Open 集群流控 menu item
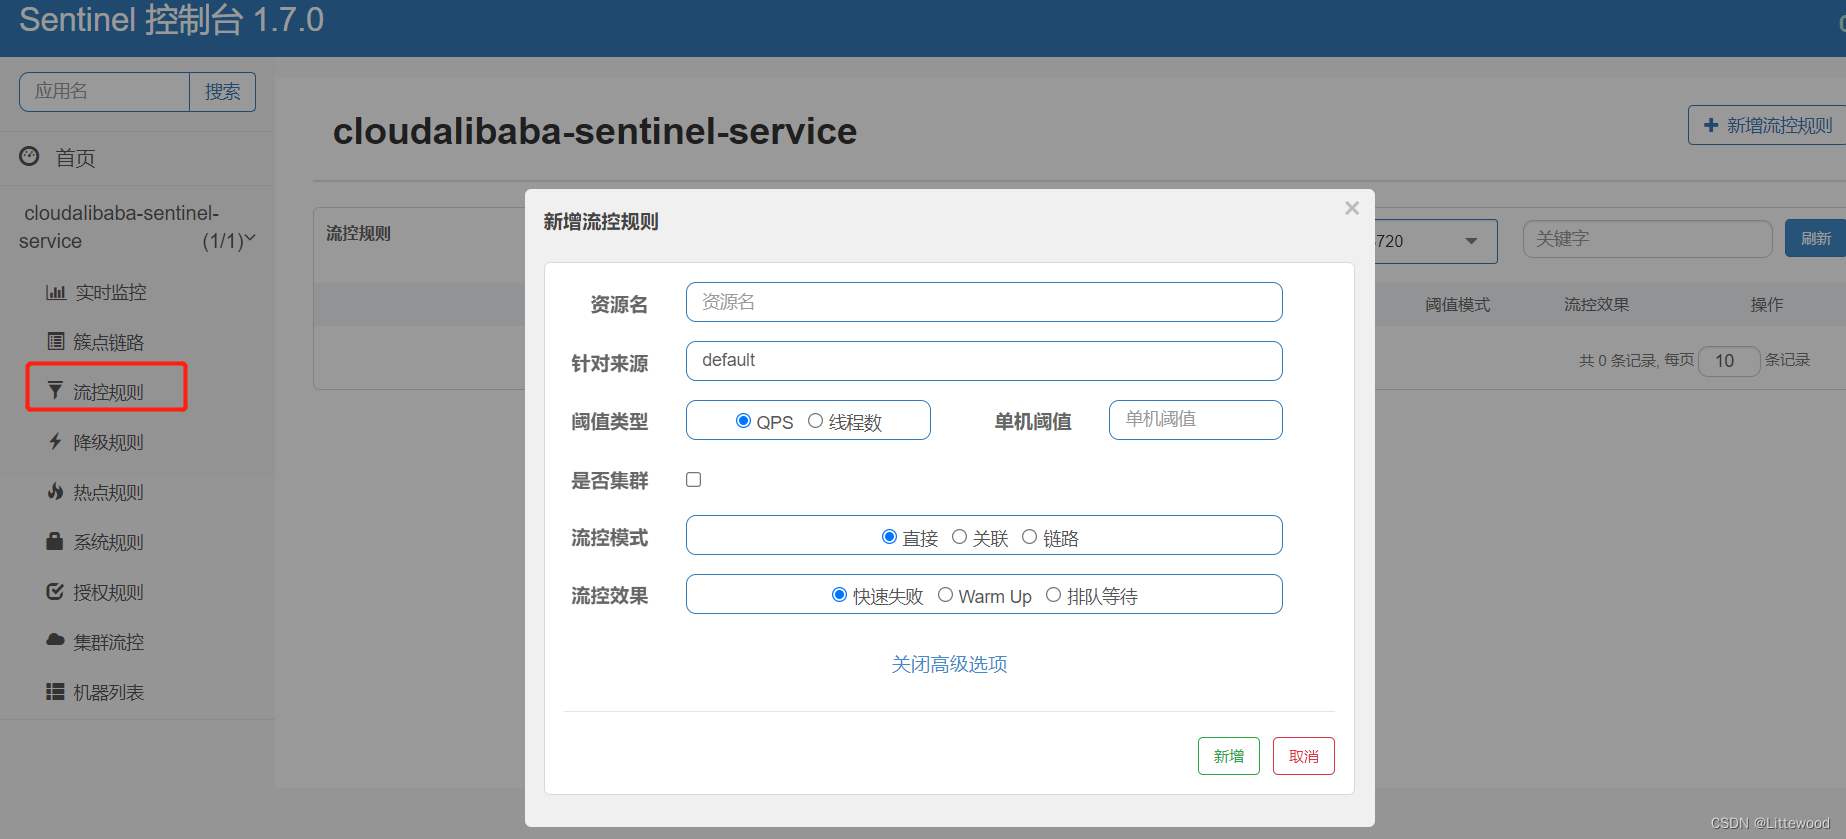Viewport: 1846px width, 839px height. point(108,642)
